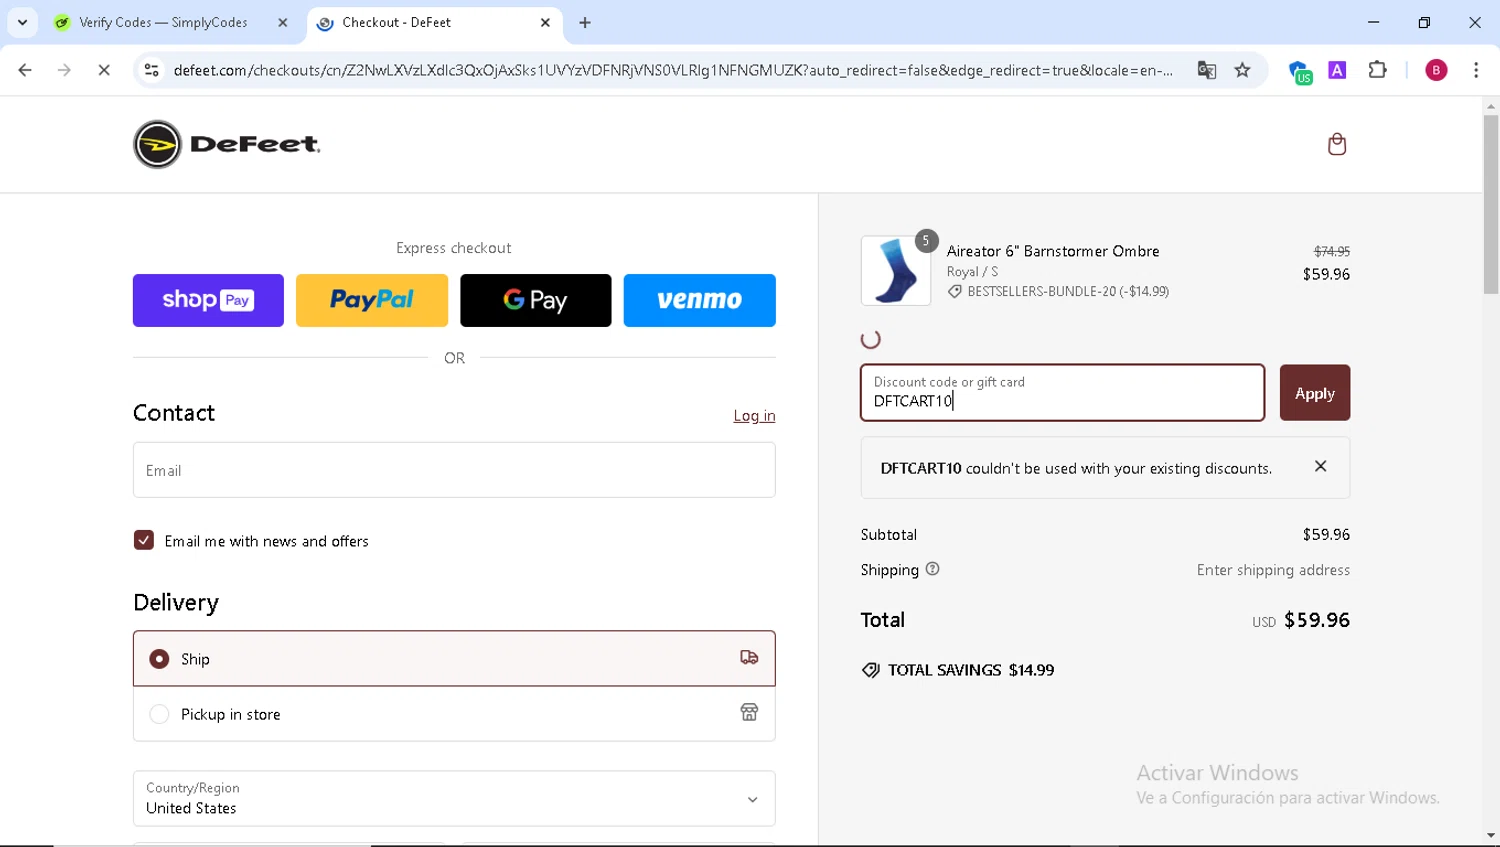Expand the Country/Region dropdown
This screenshot has height=847, width=1500.
point(454,798)
